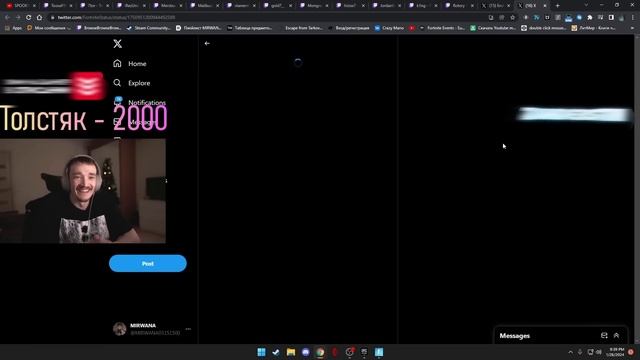Click the blue Post button

pyautogui.click(x=148, y=264)
